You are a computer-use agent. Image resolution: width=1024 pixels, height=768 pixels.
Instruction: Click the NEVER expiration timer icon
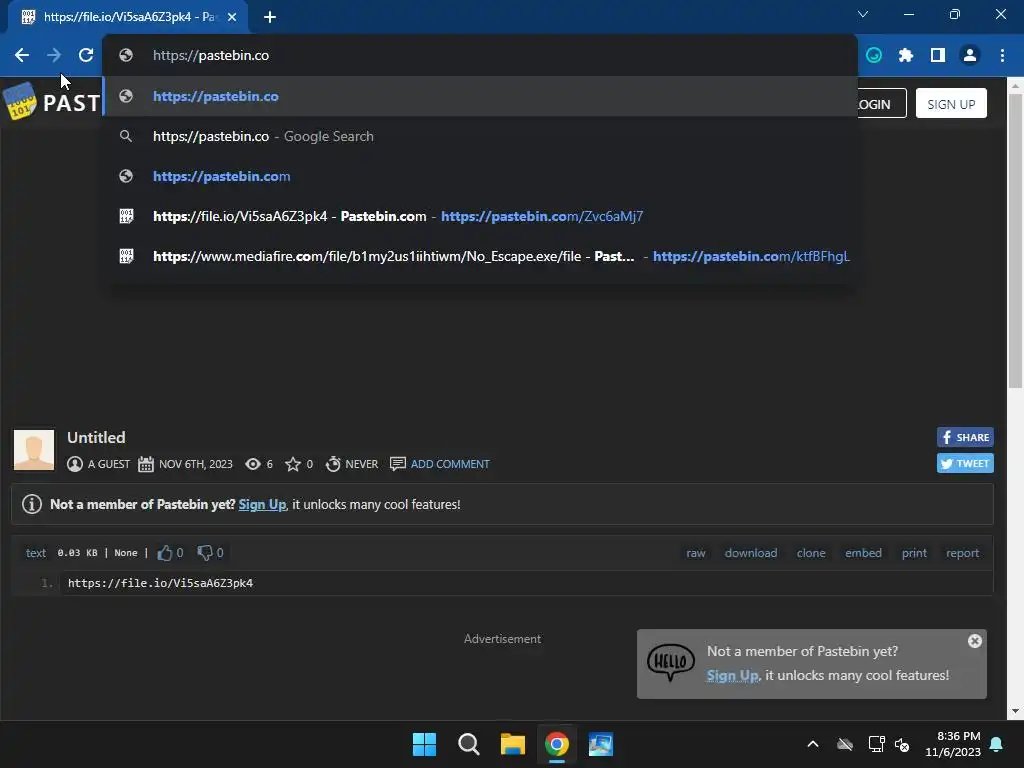pos(333,464)
